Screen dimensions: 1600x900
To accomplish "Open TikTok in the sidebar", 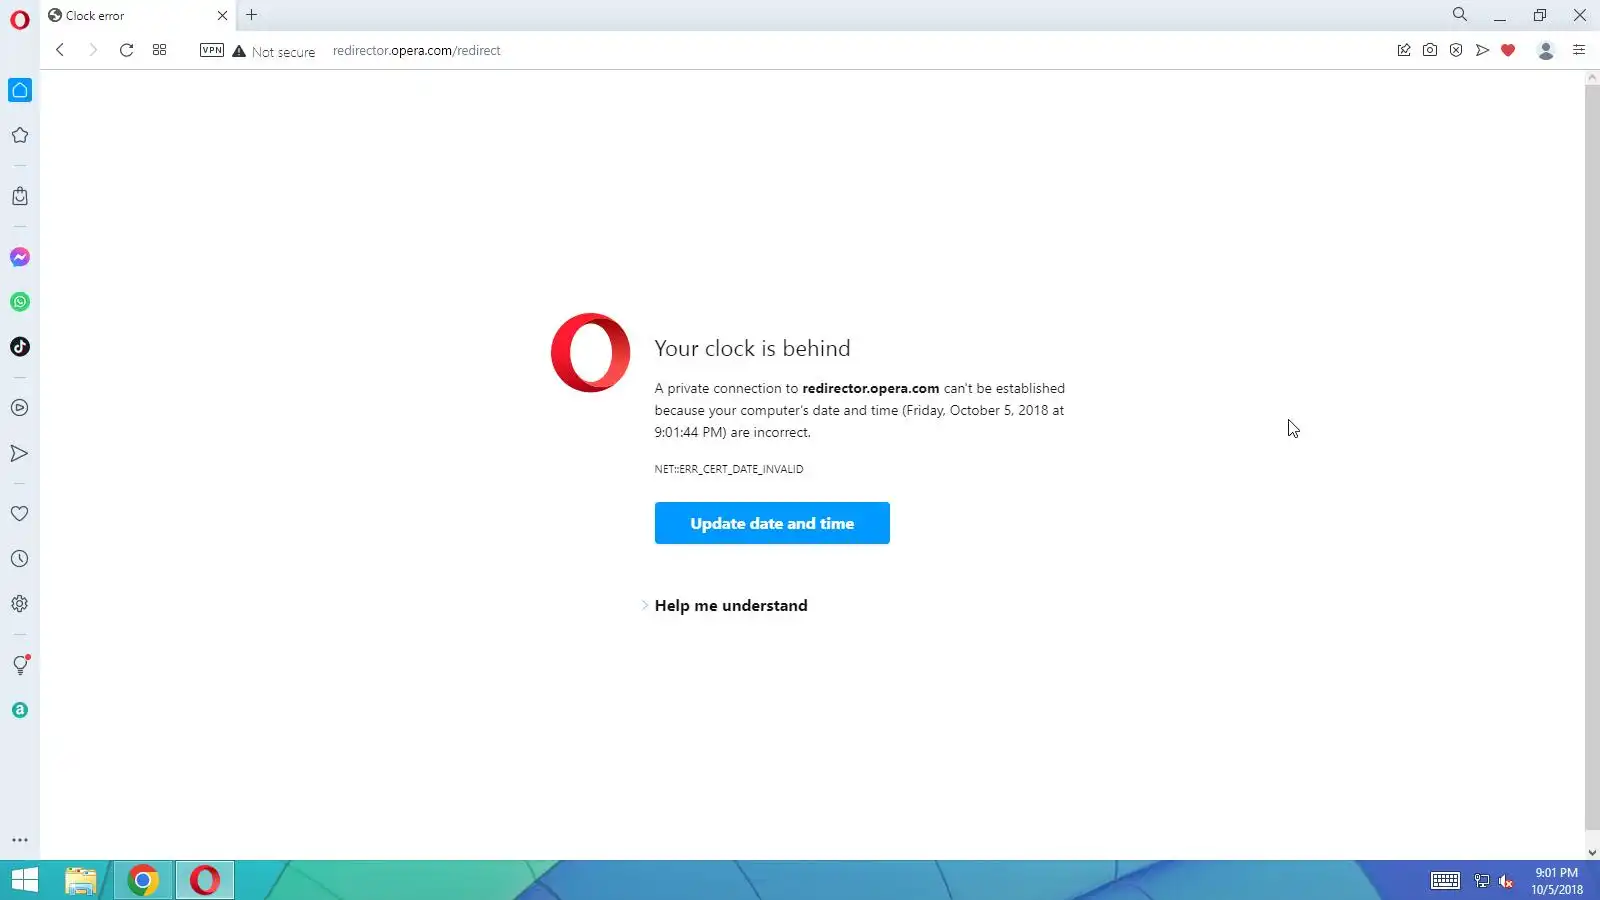I will (20, 347).
